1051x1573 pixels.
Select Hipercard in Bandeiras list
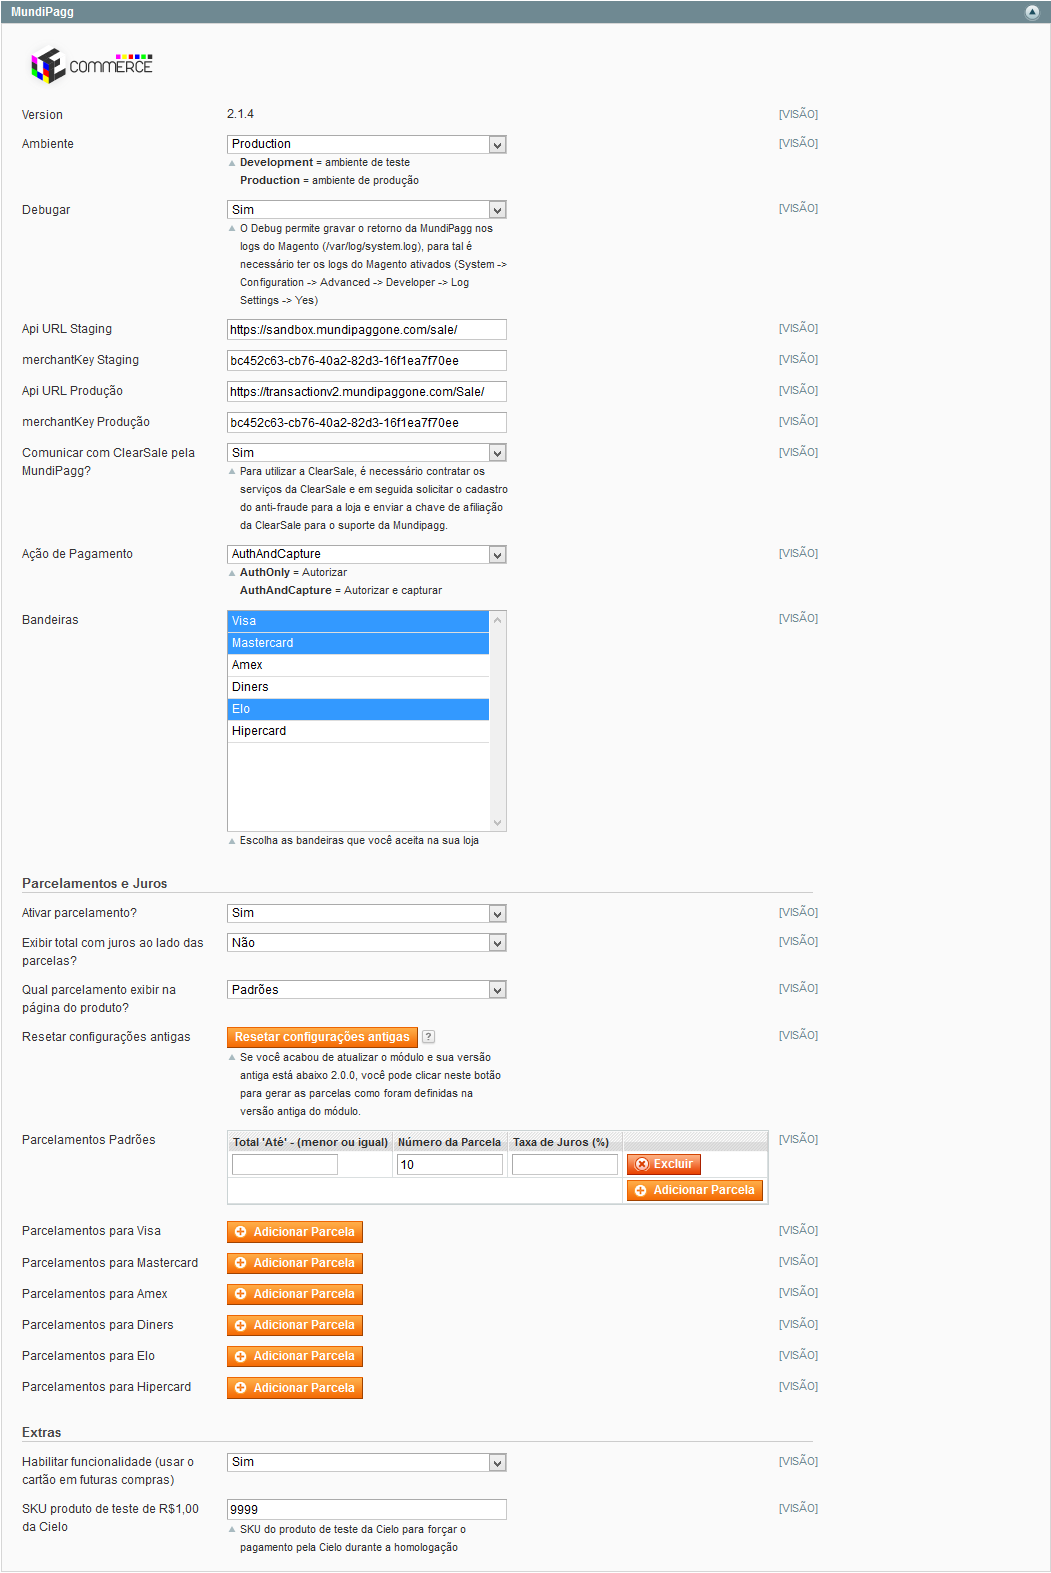[x=358, y=731]
